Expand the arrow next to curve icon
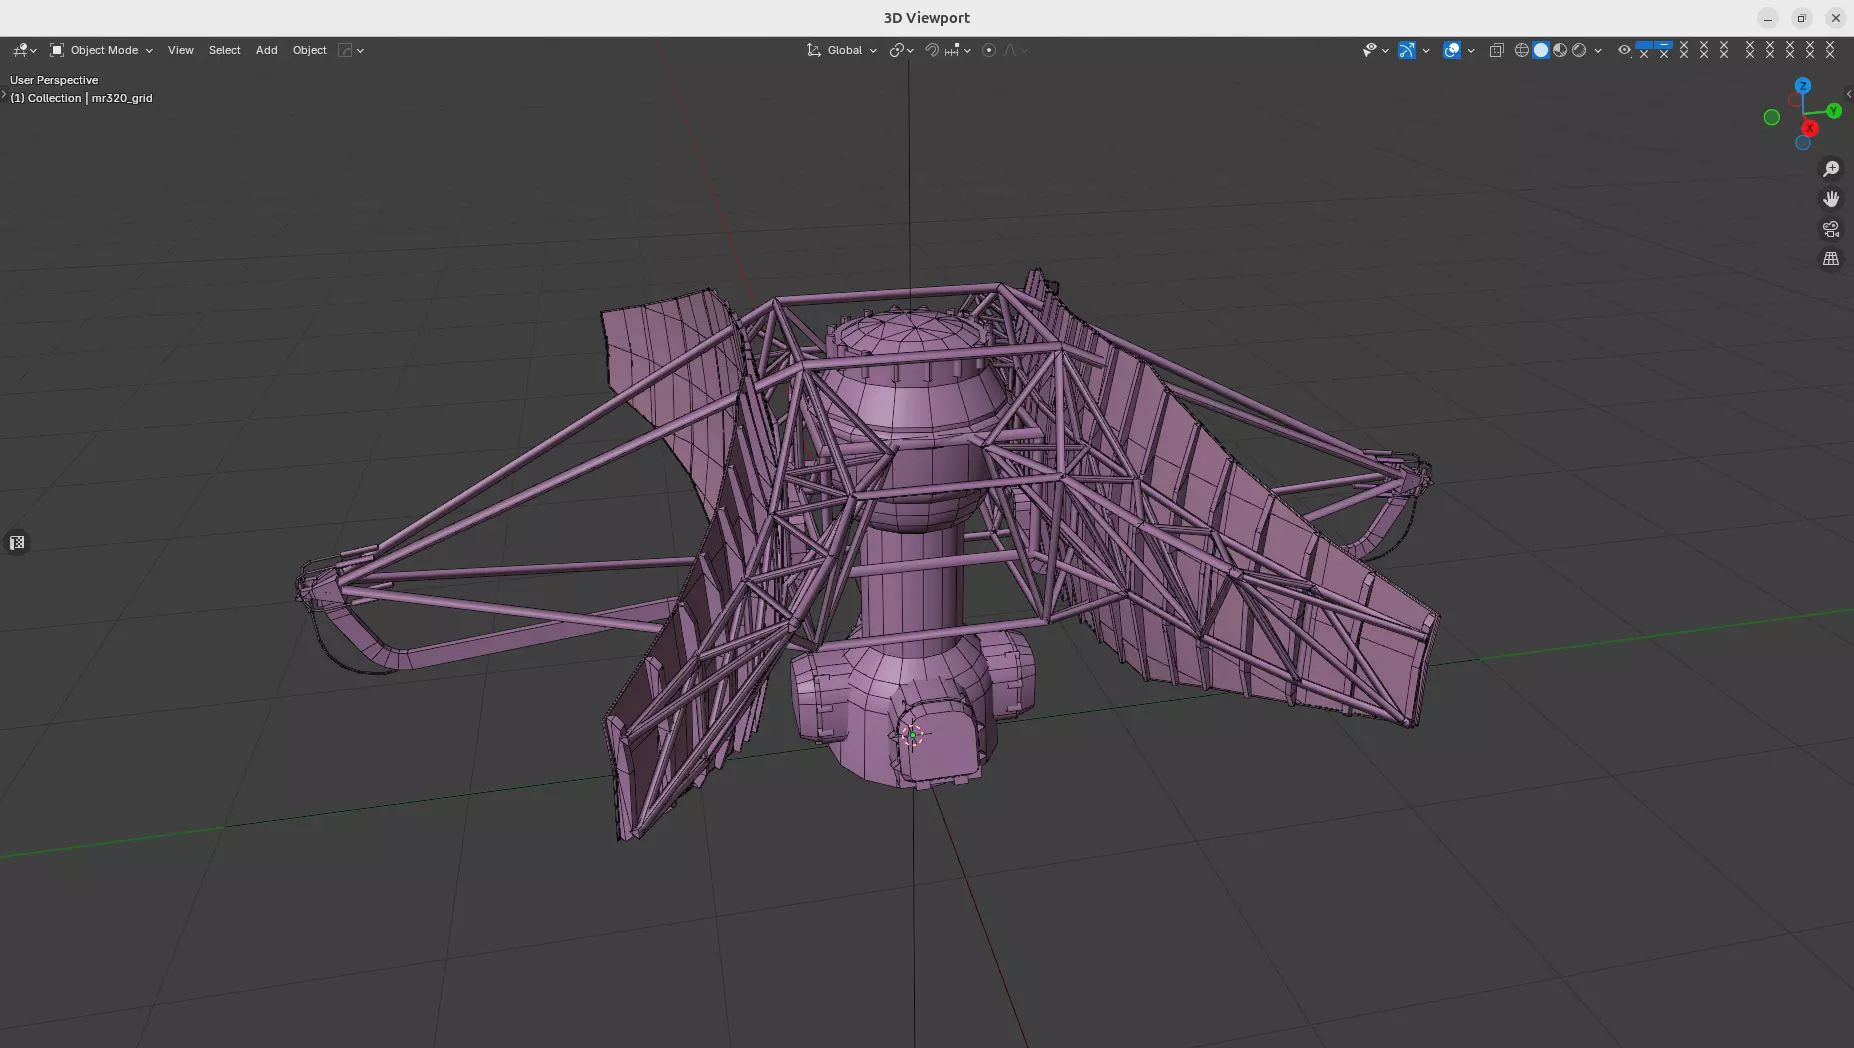The height and width of the screenshot is (1048, 1854). pos(360,50)
